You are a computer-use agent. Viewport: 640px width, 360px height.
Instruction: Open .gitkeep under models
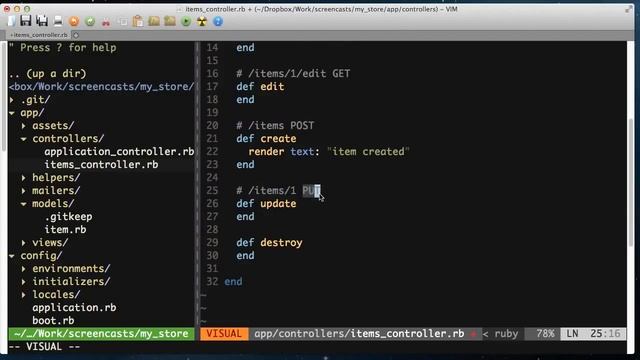click(x=68, y=217)
